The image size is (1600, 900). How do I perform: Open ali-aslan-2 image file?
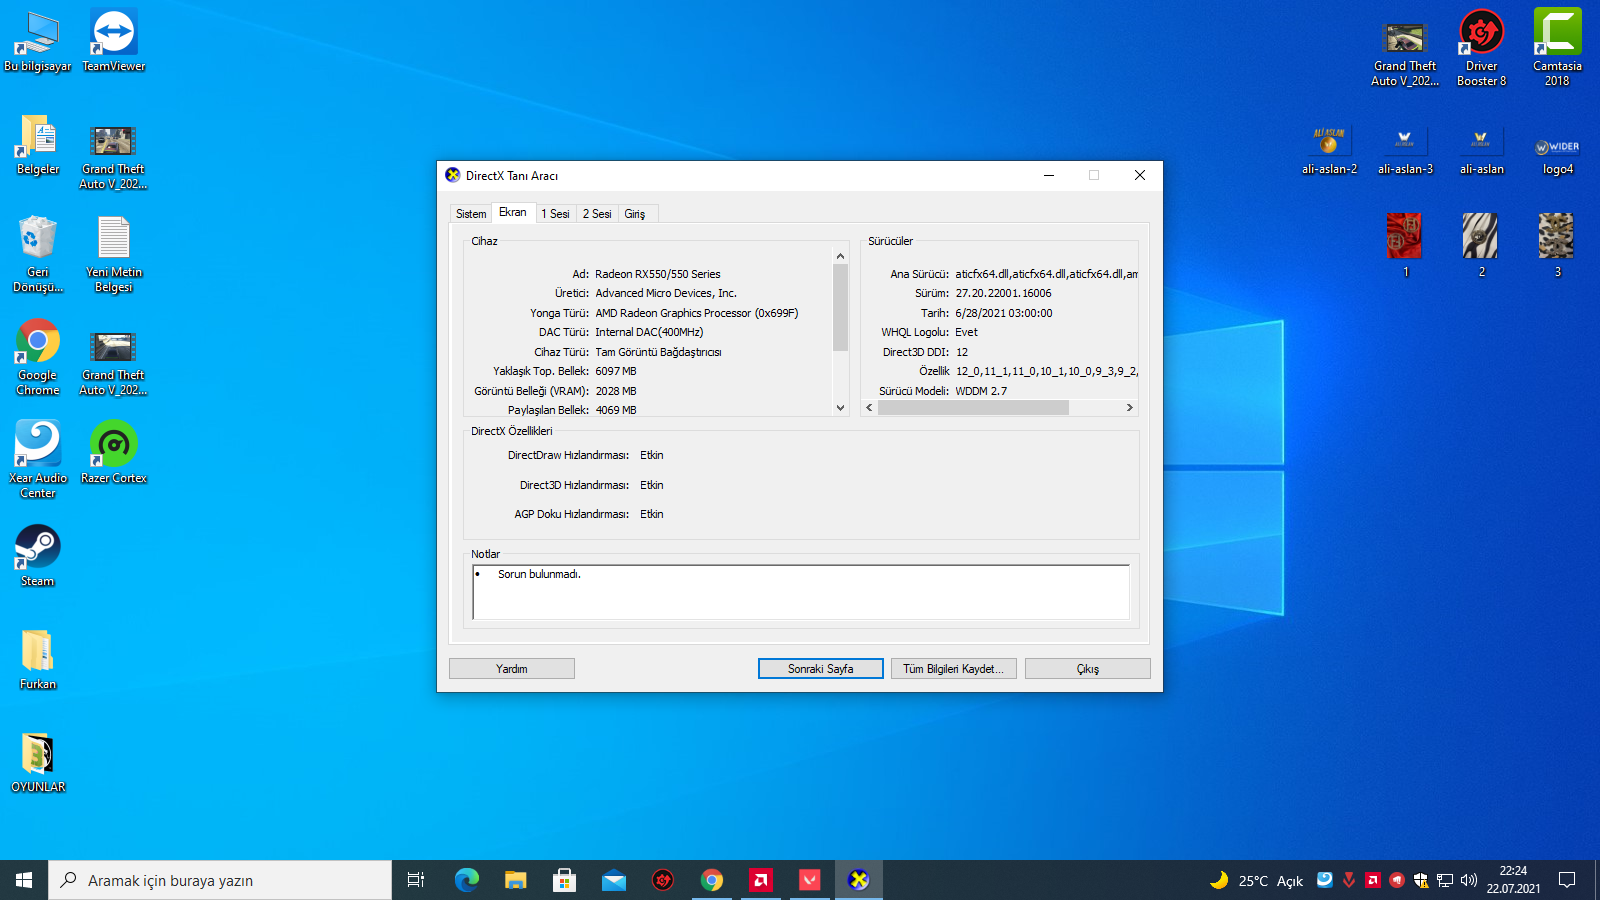coord(1329,151)
